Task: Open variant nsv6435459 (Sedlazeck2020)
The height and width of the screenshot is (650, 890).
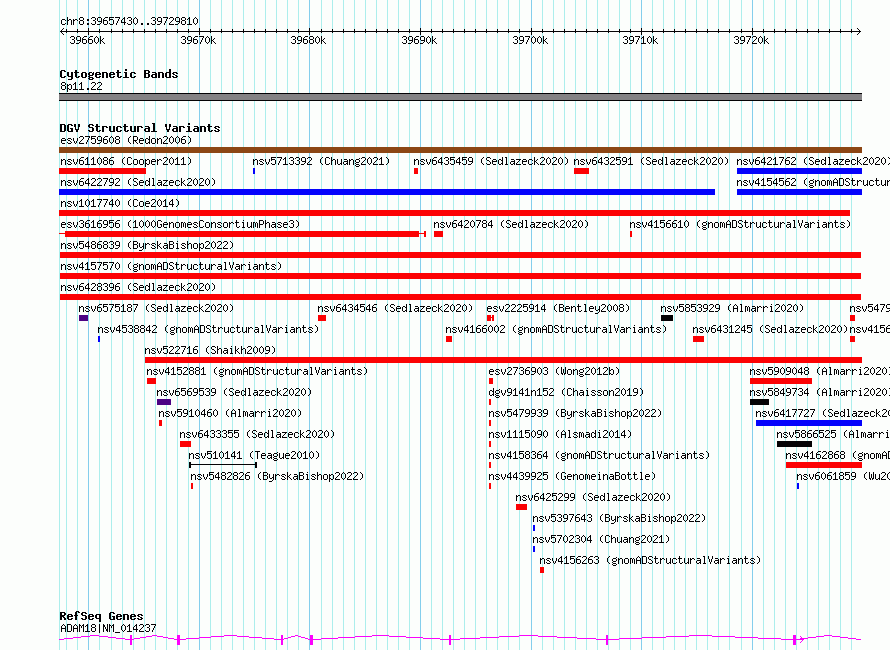Action: coord(491,161)
